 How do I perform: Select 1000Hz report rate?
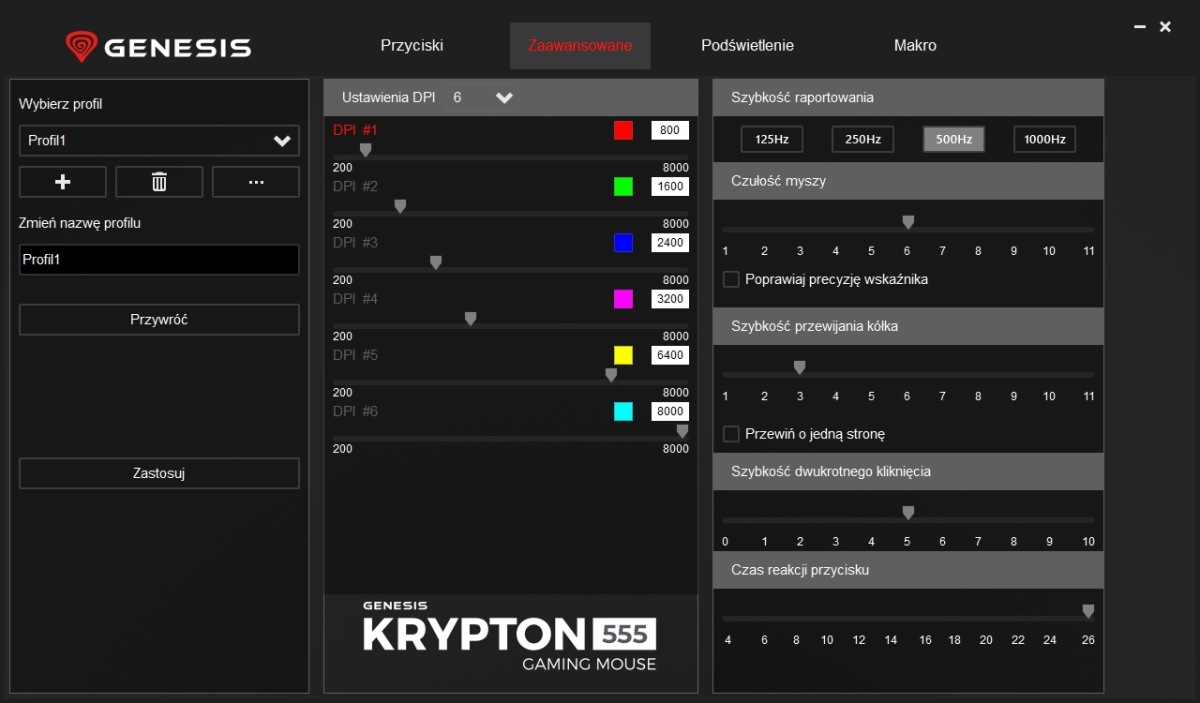pyautogui.click(x=1045, y=139)
